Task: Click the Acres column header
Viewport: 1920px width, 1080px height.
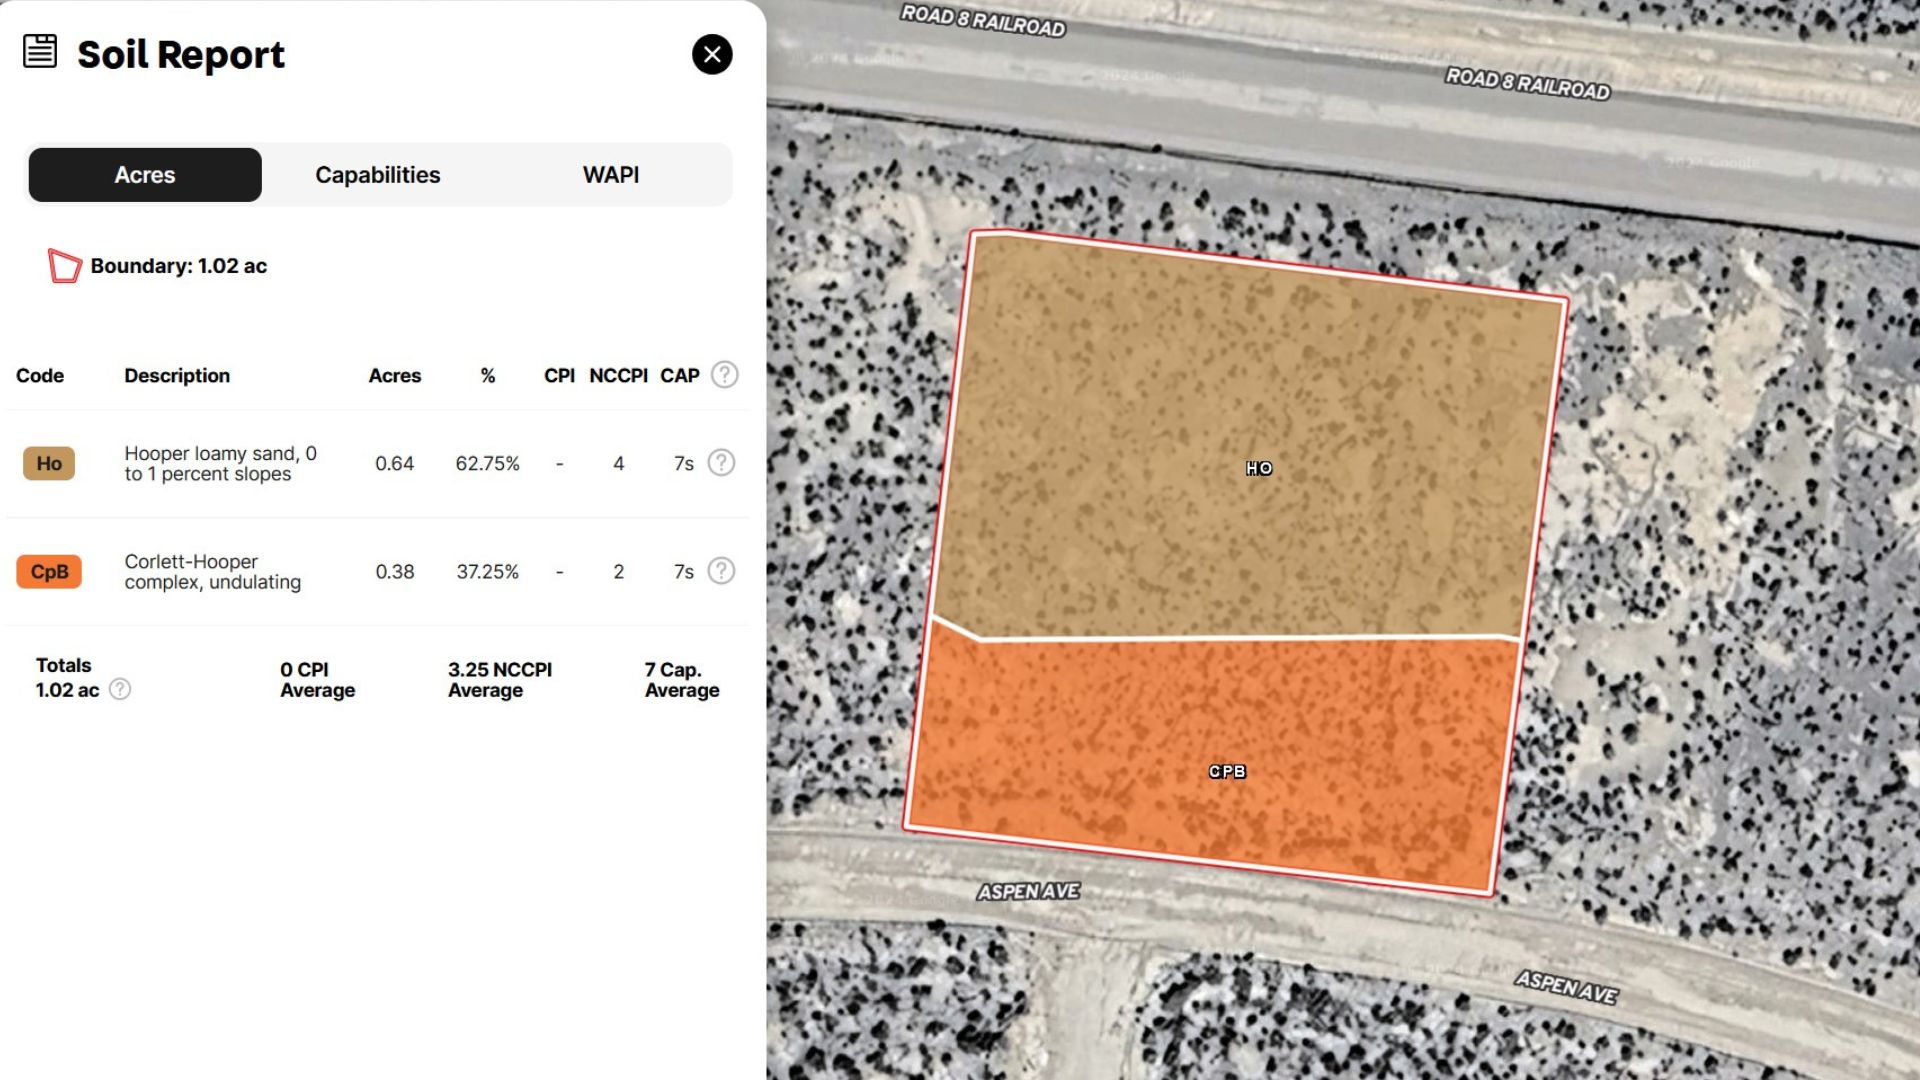Action: click(394, 375)
